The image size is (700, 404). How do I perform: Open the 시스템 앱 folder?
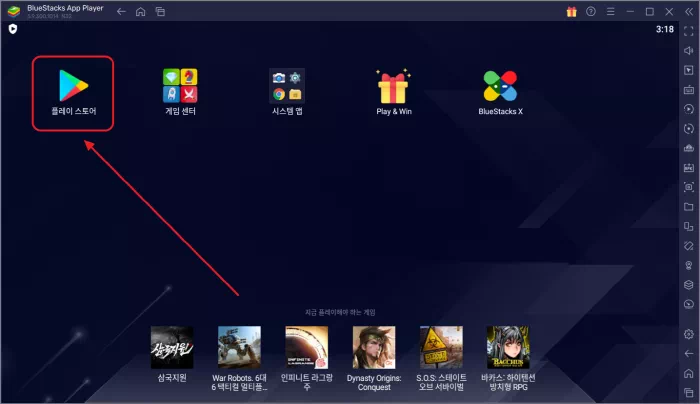(x=287, y=92)
